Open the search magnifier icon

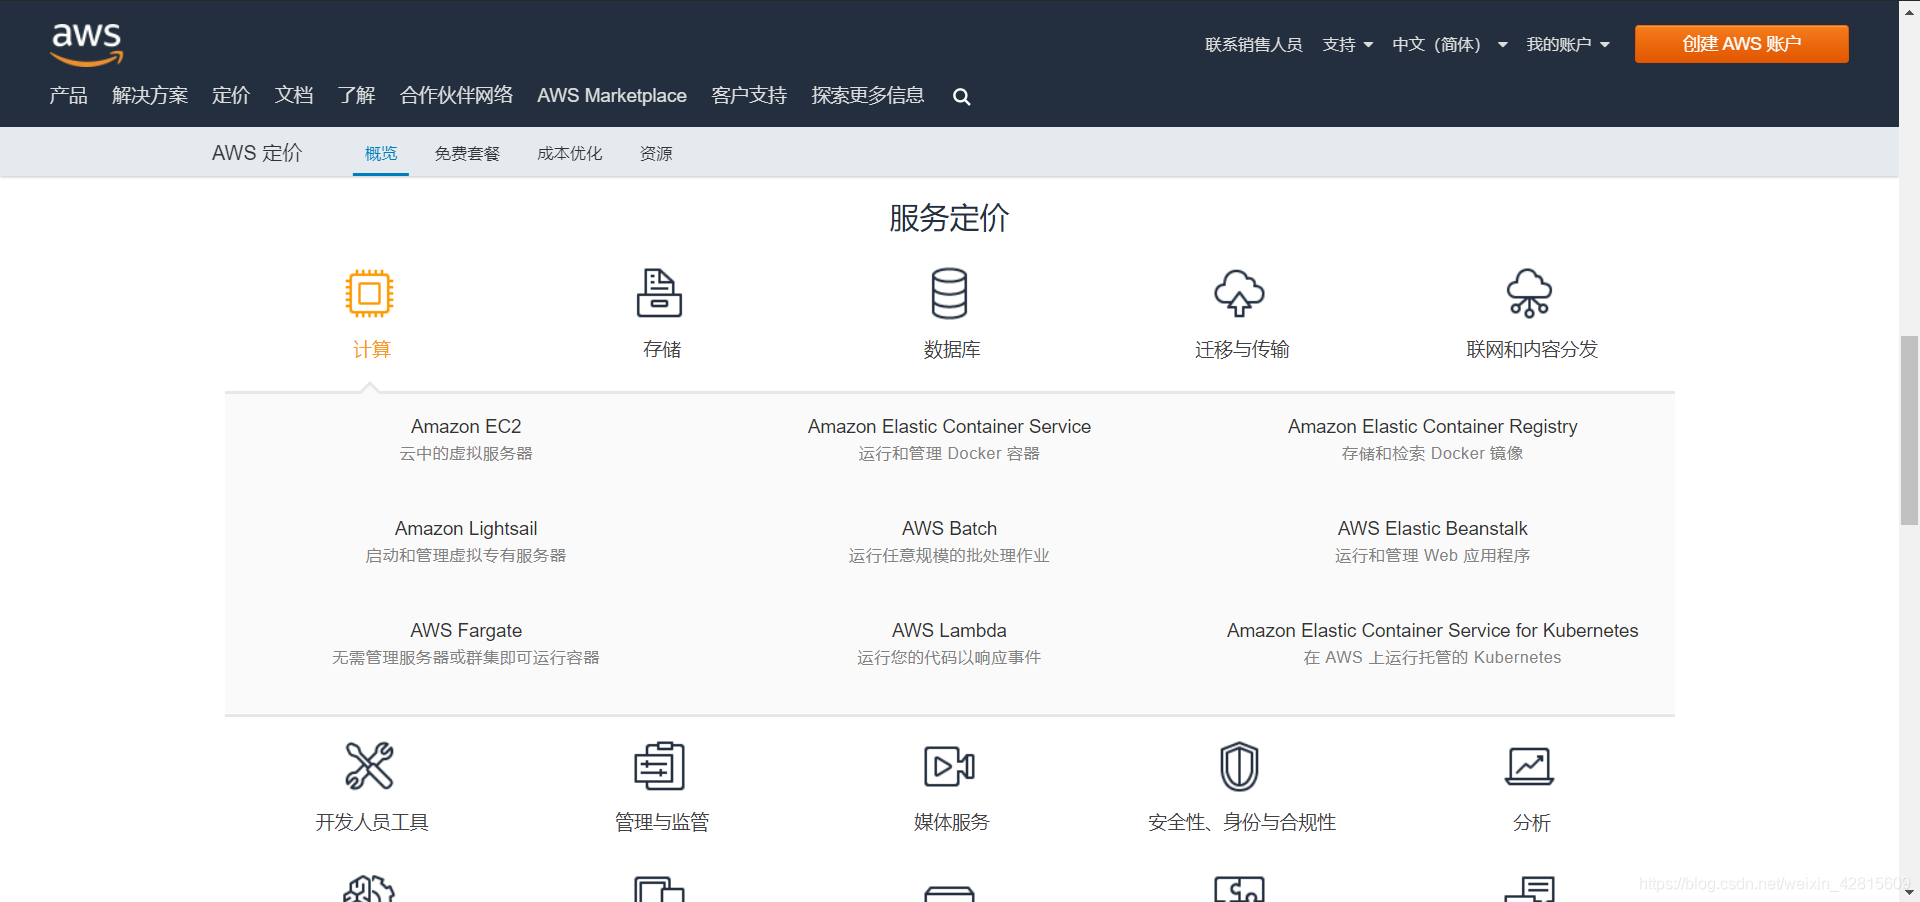[x=961, y=97]
